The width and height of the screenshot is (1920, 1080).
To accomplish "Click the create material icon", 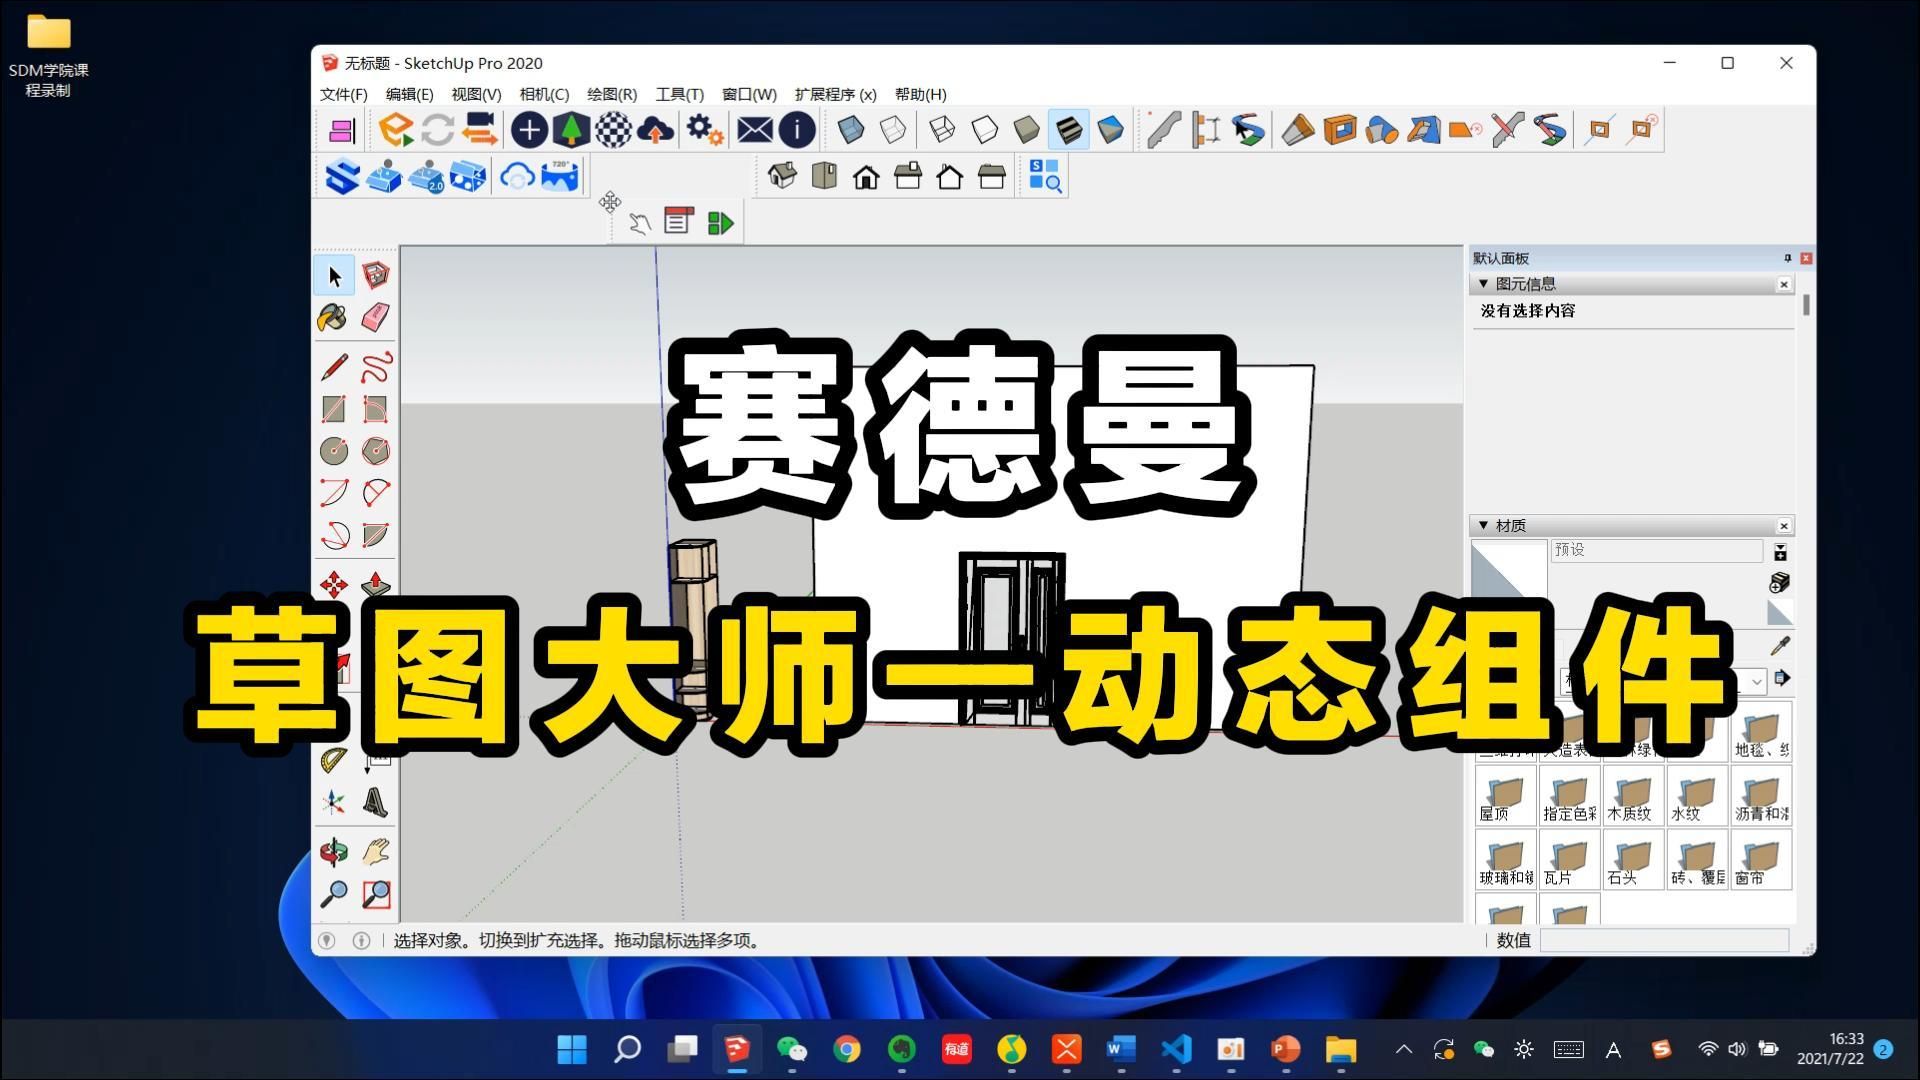I will 1780,582.
